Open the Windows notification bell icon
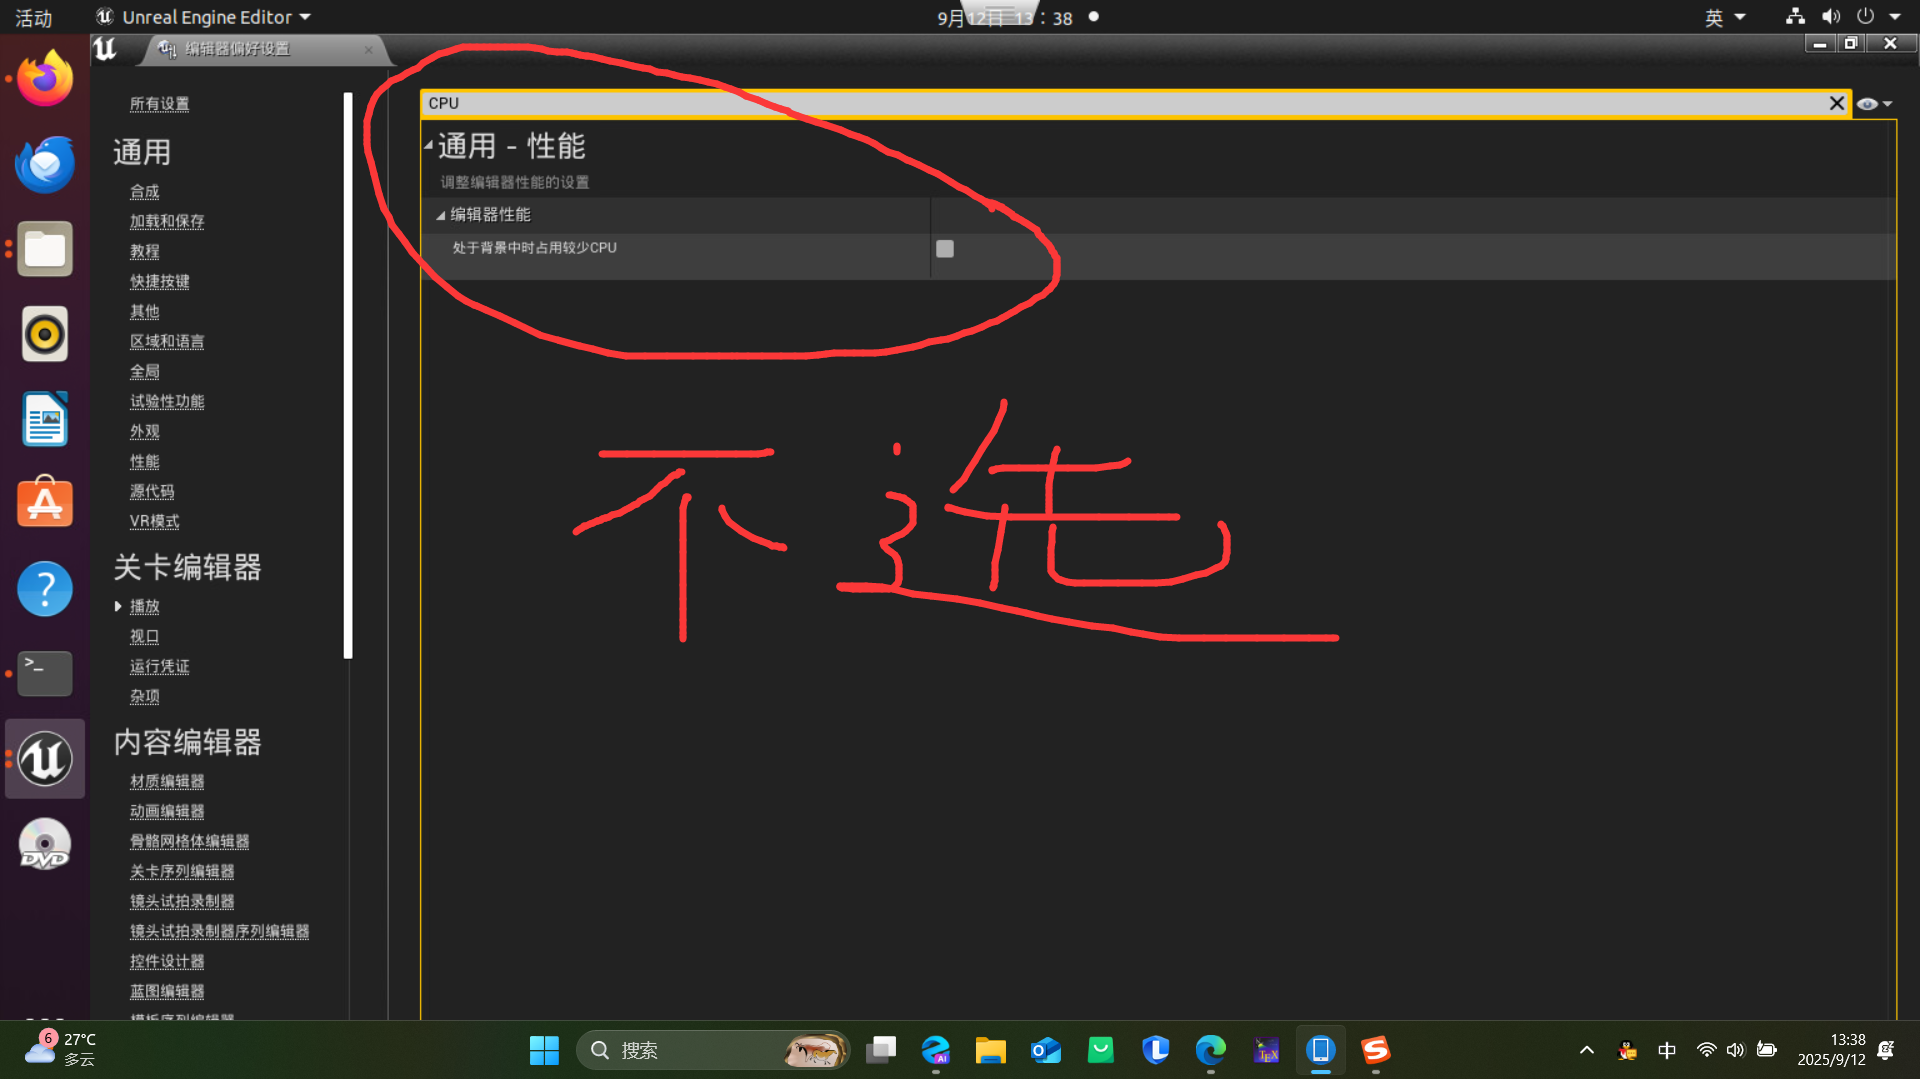Image resolution: width=1920 pixels, height=1079 pixels. (1886, 1050)
